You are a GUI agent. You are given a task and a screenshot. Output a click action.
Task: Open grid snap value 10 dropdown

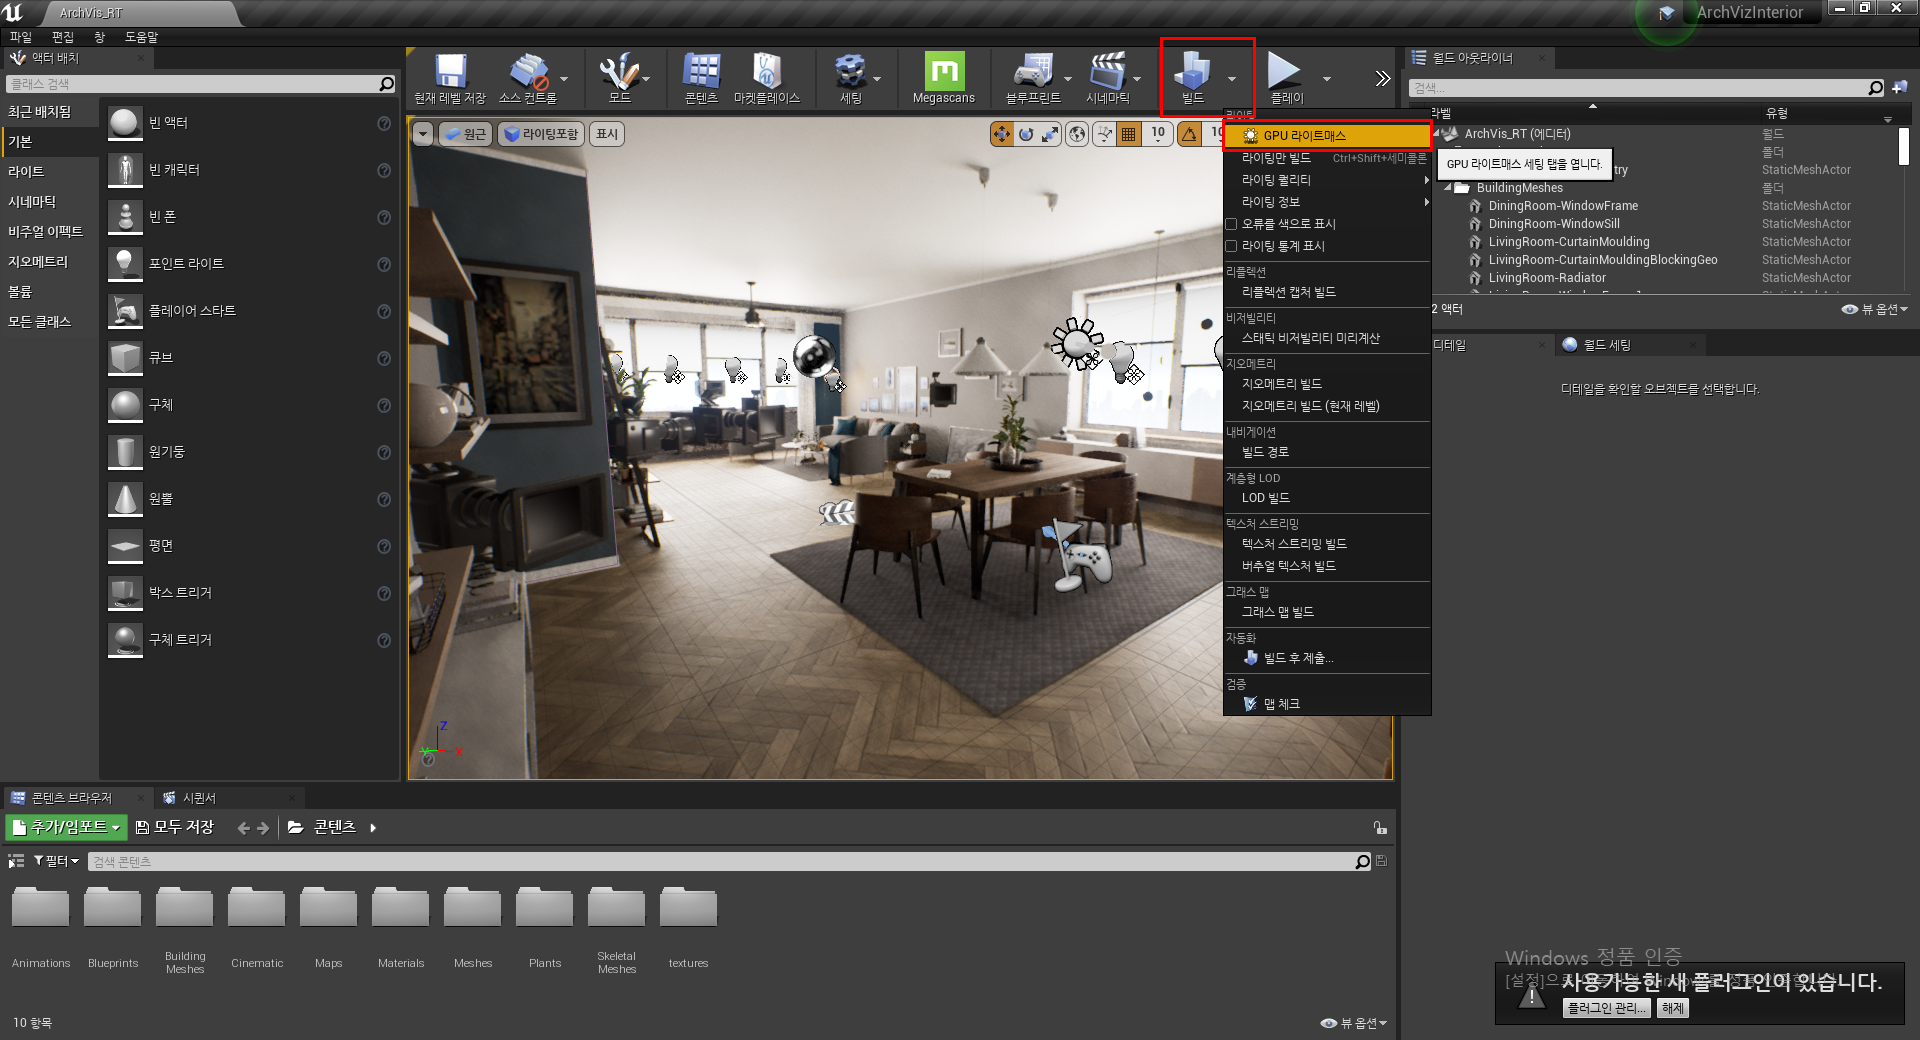[x=1158, y=133]
